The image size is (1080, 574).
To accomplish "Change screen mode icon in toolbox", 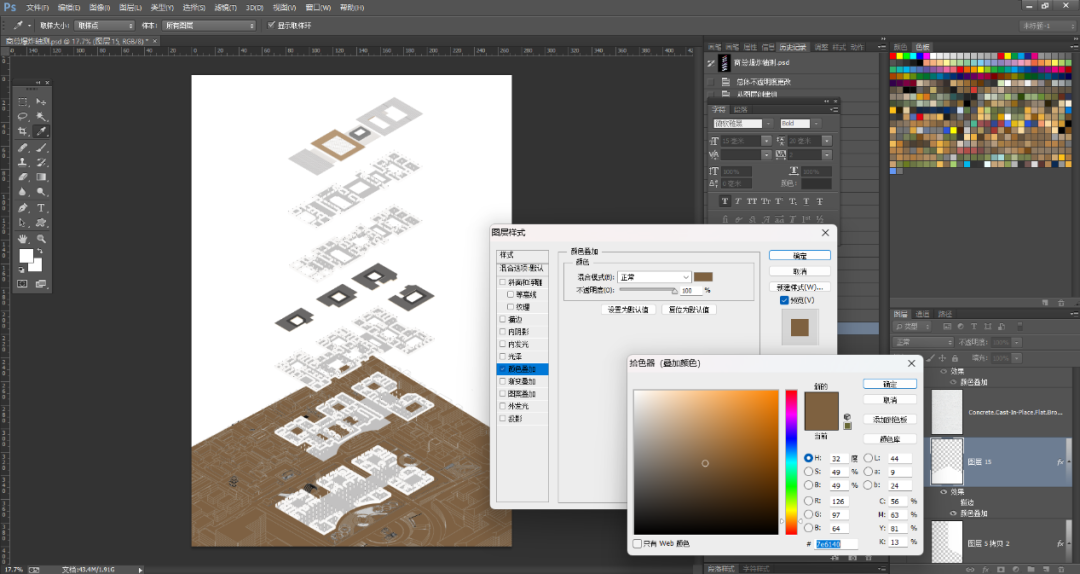I will tap(41, 283).
